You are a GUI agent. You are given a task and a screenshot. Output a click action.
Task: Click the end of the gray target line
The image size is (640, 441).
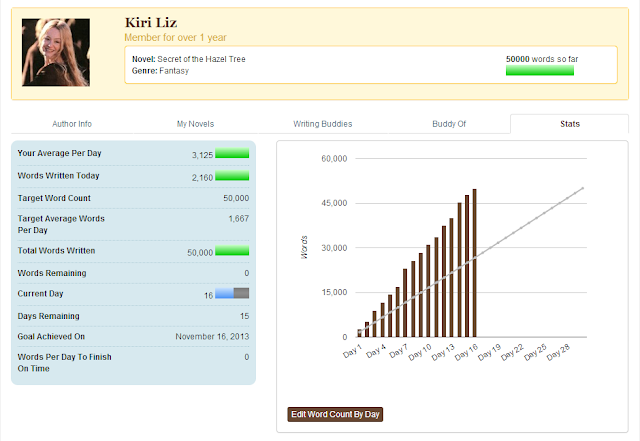tap(583, 188)
